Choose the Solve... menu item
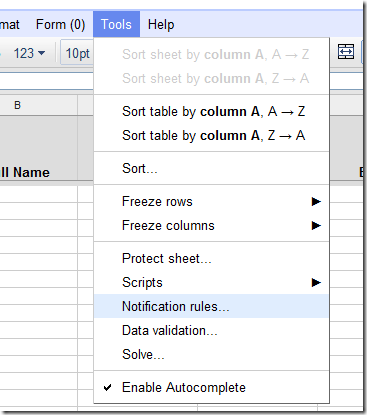The image size is (367, 415). [x=211, y=354]
